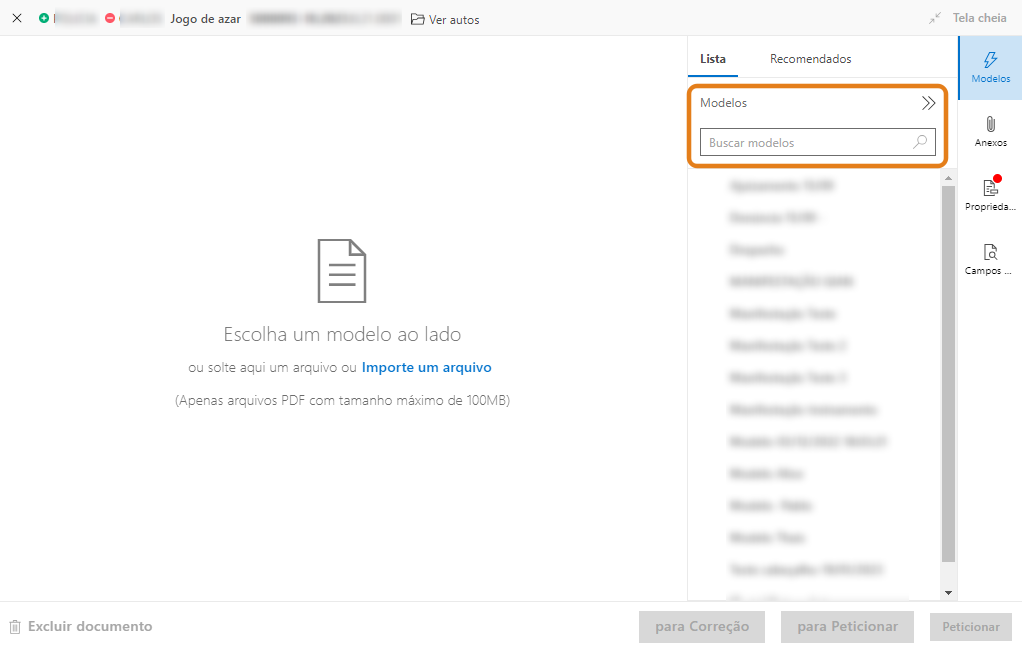The image size is (1022, 650).
Task: Switch to the Recomendados tab
Action: coord(810,59)
